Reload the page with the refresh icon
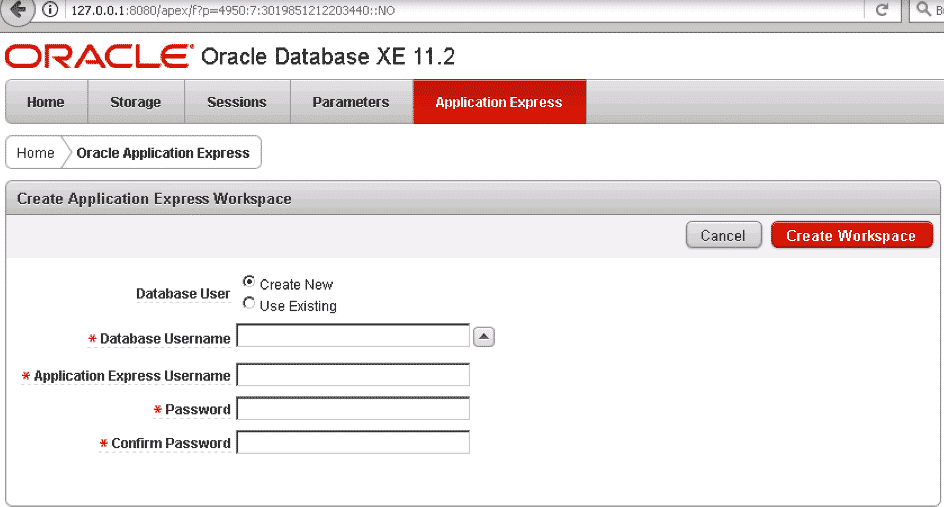 pos(882,10)
